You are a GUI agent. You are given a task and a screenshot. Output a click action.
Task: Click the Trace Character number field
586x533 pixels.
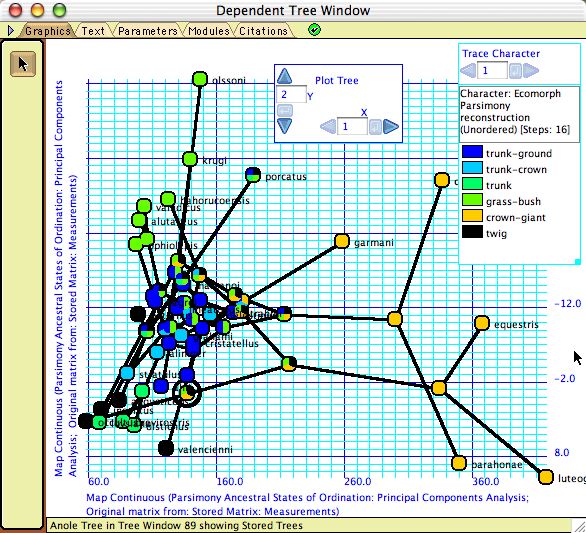492,71
